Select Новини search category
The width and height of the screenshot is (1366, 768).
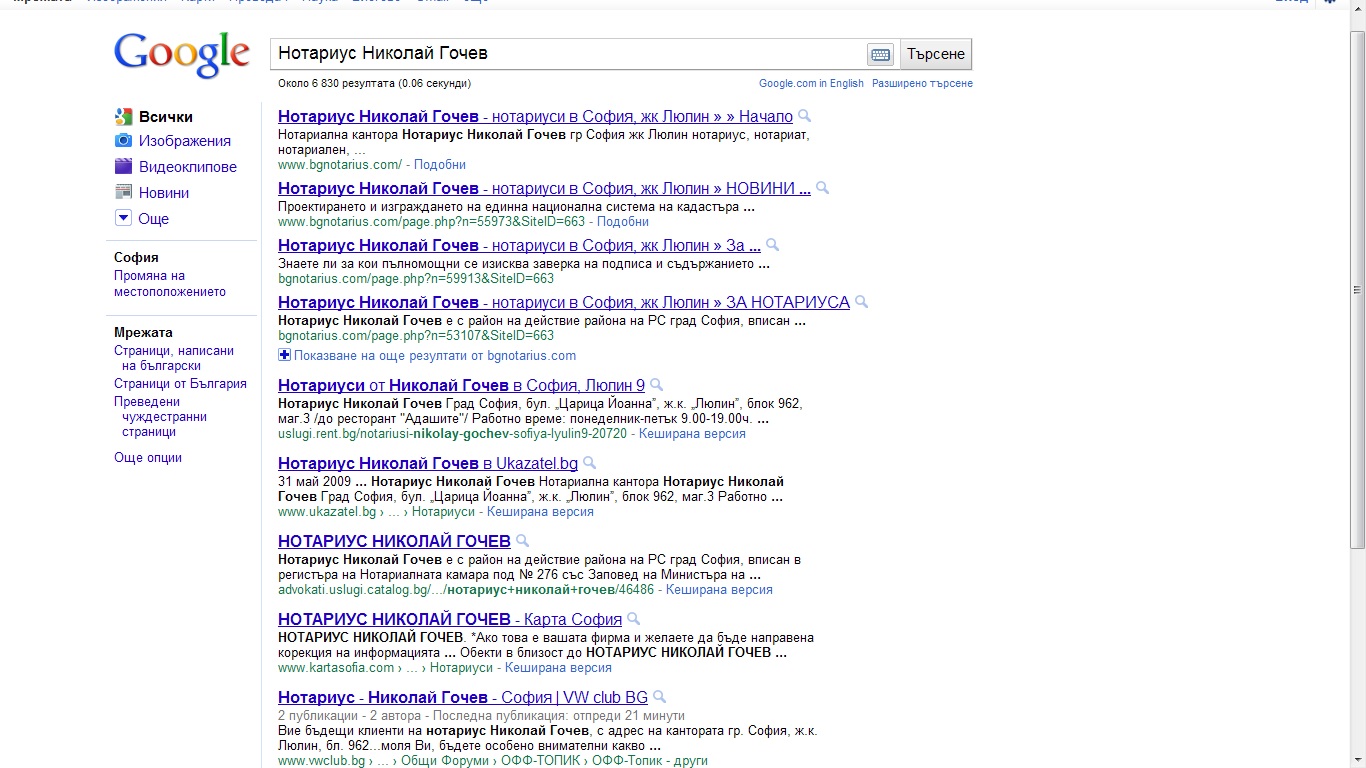click(x=163, y=193)
